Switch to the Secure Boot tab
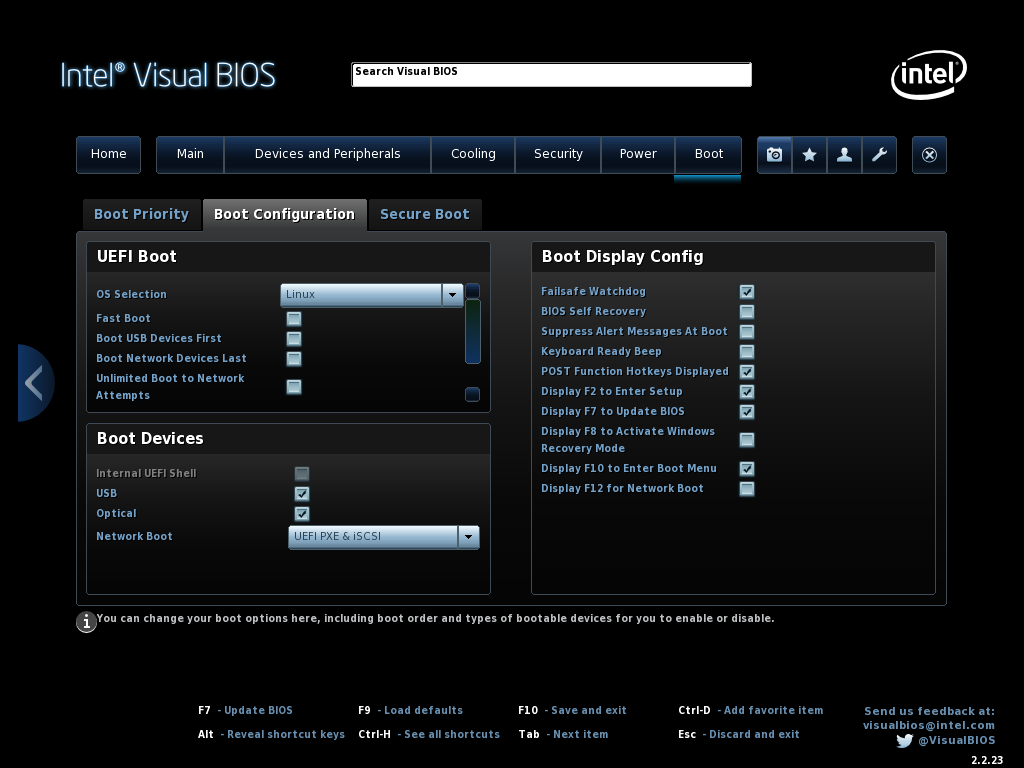1024x768 pixels. [425, 215]
